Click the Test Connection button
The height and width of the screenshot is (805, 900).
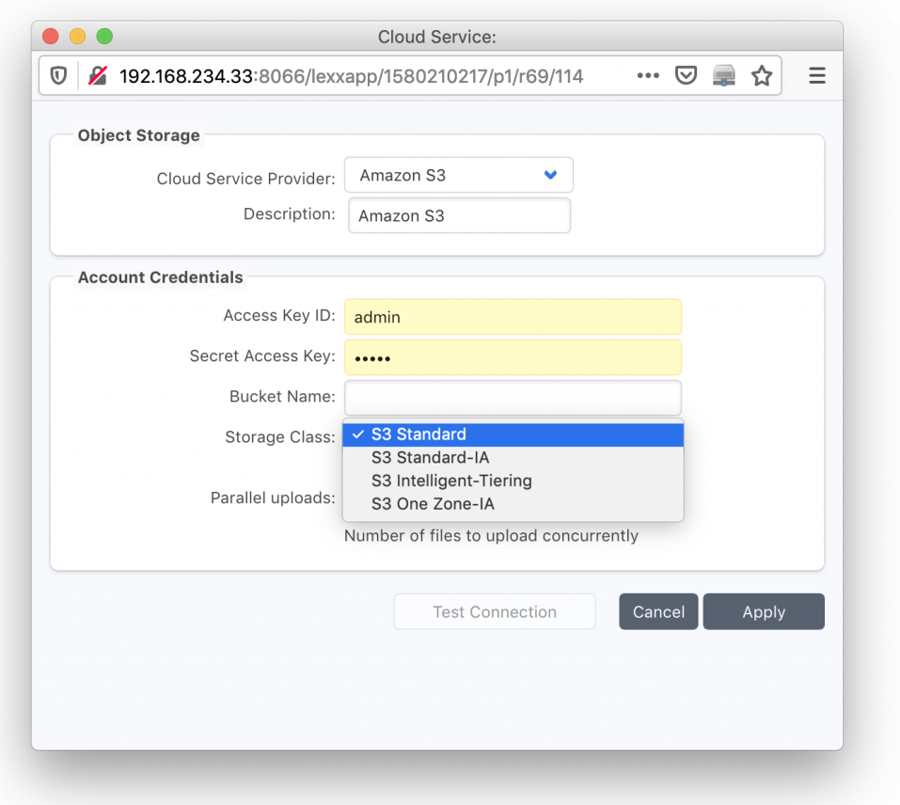[495, 612]
